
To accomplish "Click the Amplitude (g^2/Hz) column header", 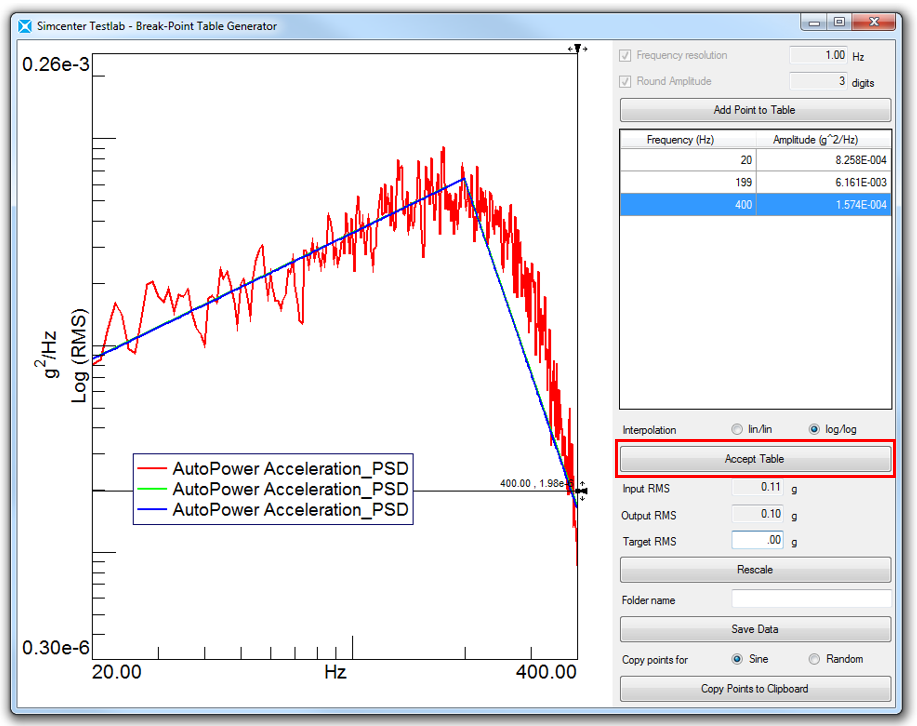I will click(x=823, y=140).
